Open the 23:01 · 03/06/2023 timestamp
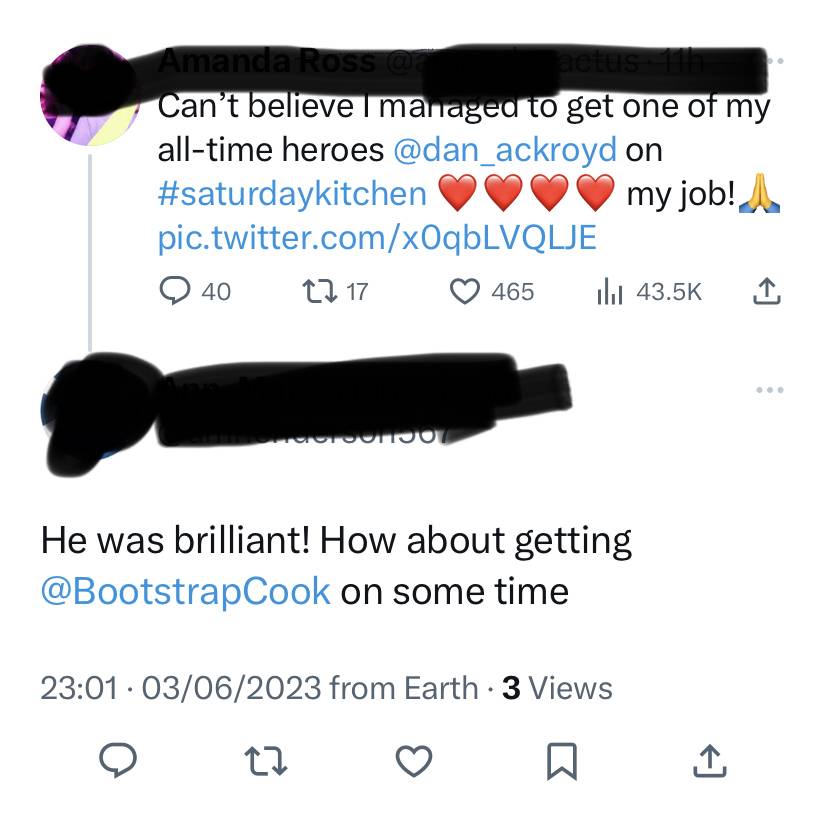The height and width of the screenshot is (837, 828). pos(182,688)
